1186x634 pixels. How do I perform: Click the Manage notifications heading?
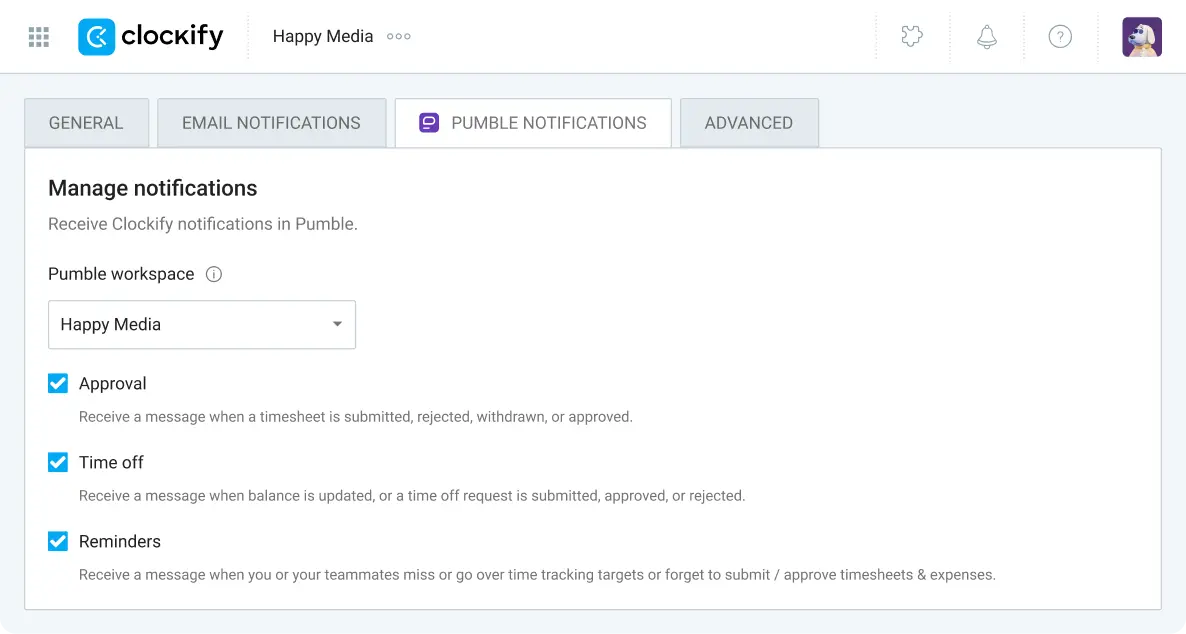tap(153, 188)
